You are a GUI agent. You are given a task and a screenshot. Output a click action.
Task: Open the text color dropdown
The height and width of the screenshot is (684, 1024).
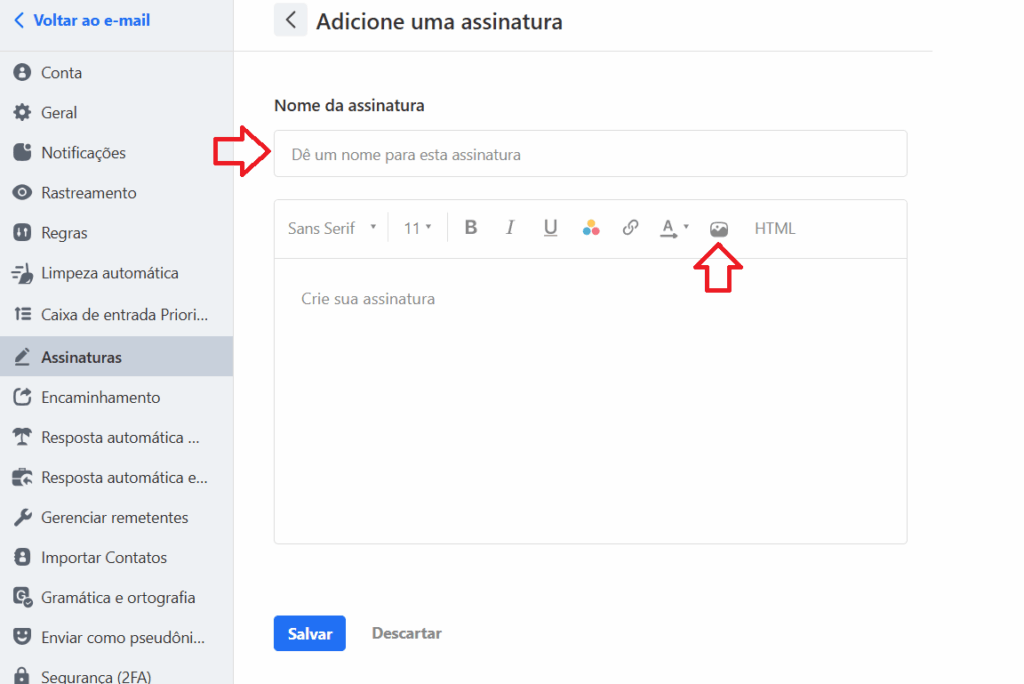click(x=674, y=228)
